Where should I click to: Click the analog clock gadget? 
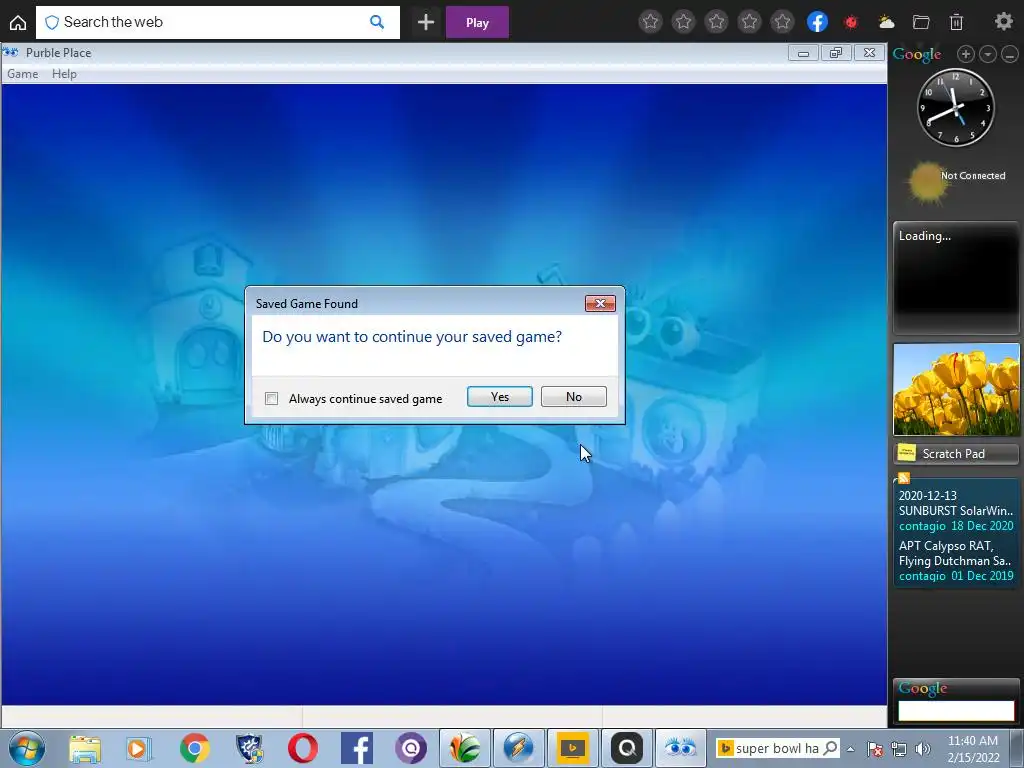[x=955, y=107]
